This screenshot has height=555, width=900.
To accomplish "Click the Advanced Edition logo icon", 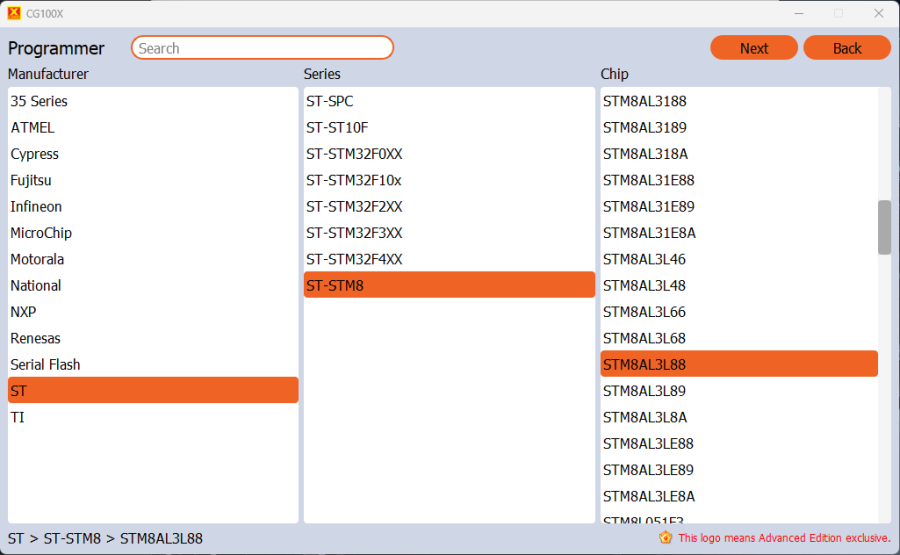I will coord(665,538).
